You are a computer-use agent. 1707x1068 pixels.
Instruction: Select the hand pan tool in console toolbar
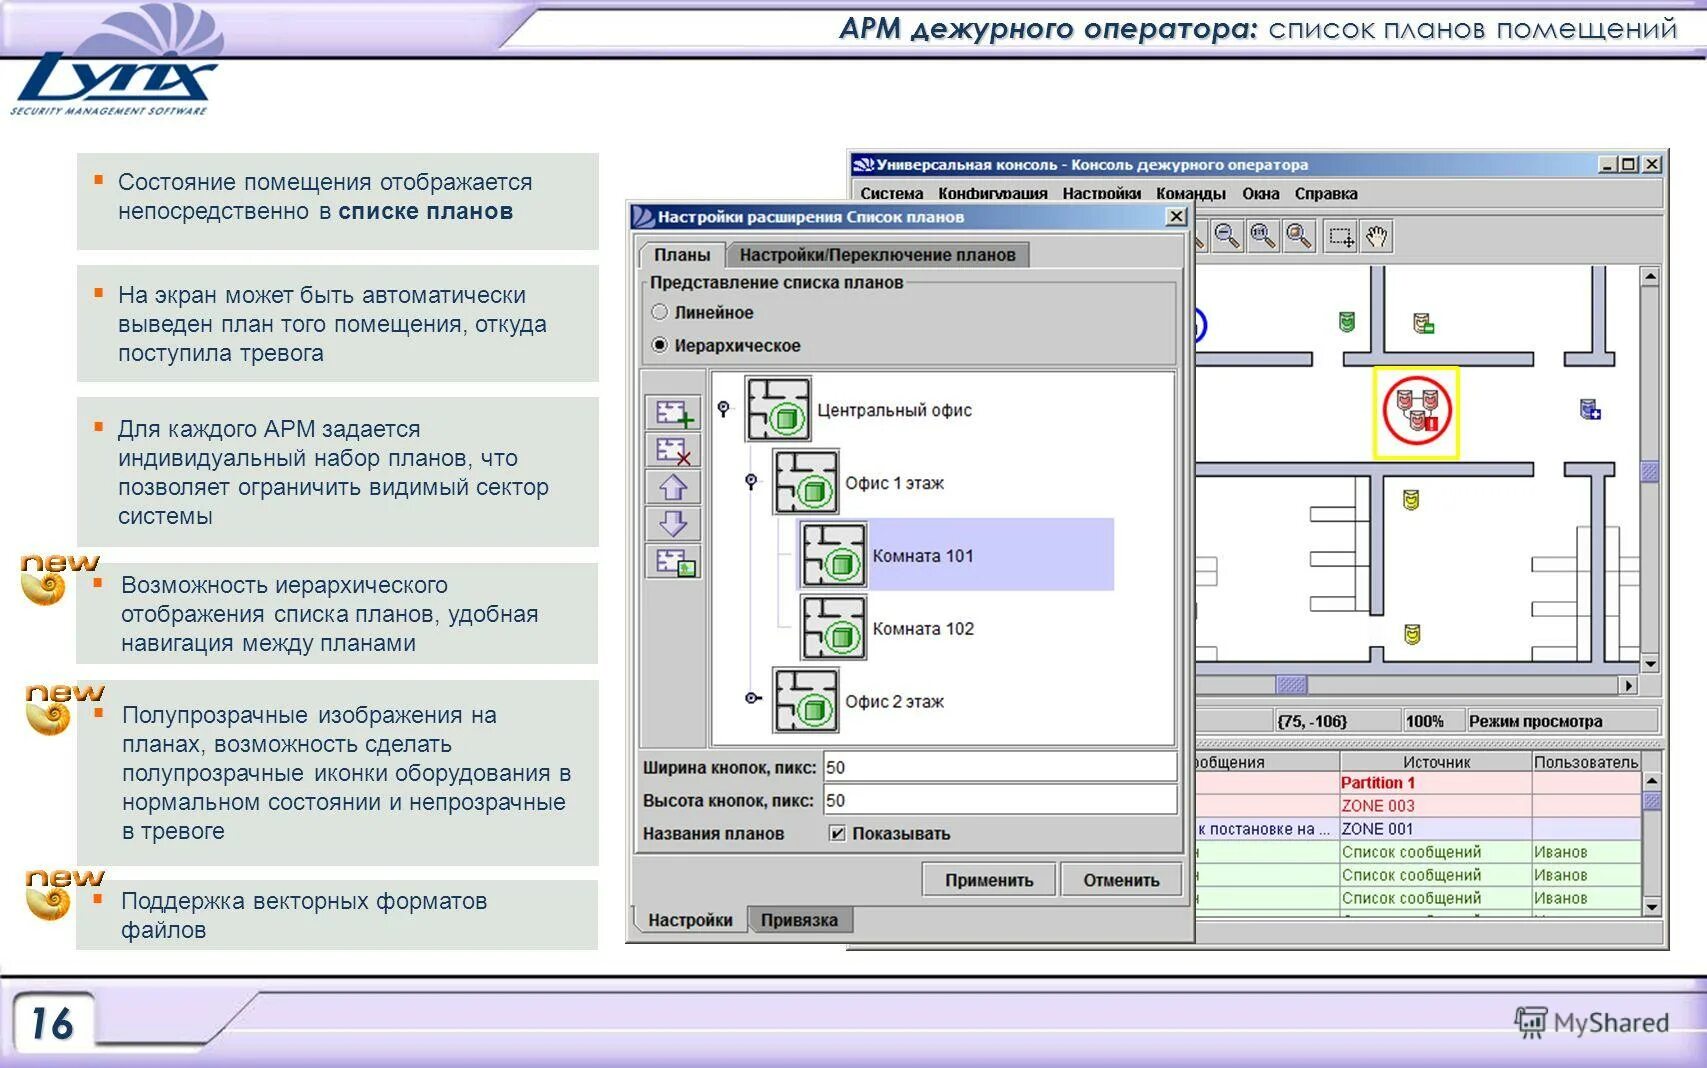(x=1377, y=236)
